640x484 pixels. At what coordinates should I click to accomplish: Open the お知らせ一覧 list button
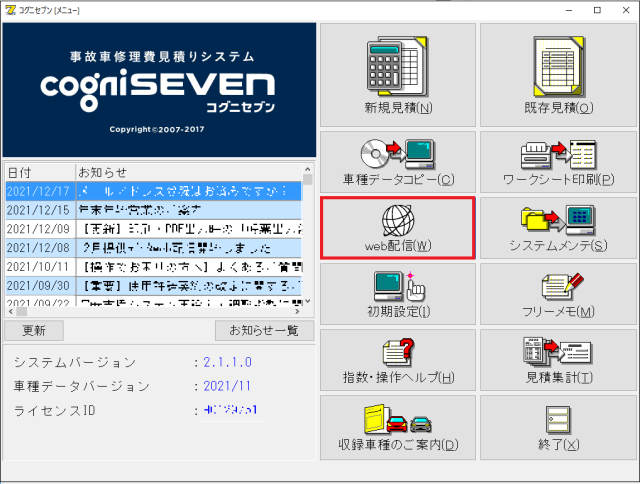pos(264,330)
